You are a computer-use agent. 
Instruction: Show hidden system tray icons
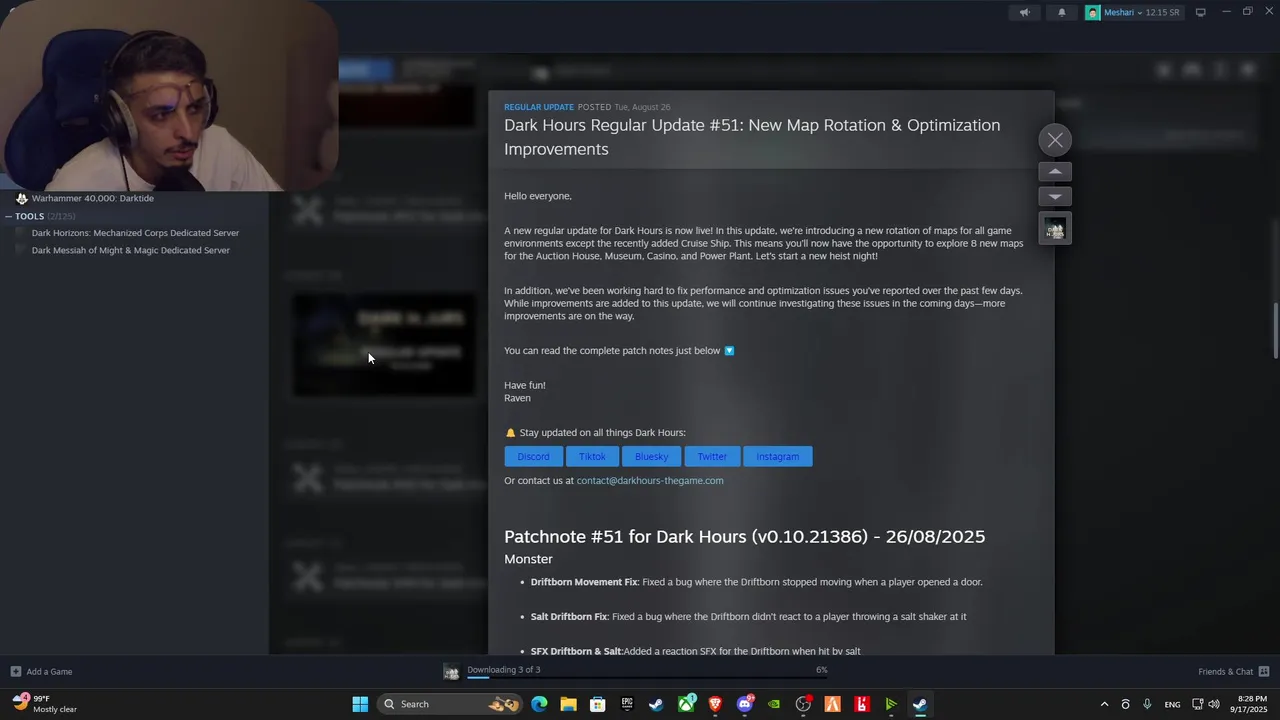[x=1104, y=704]
